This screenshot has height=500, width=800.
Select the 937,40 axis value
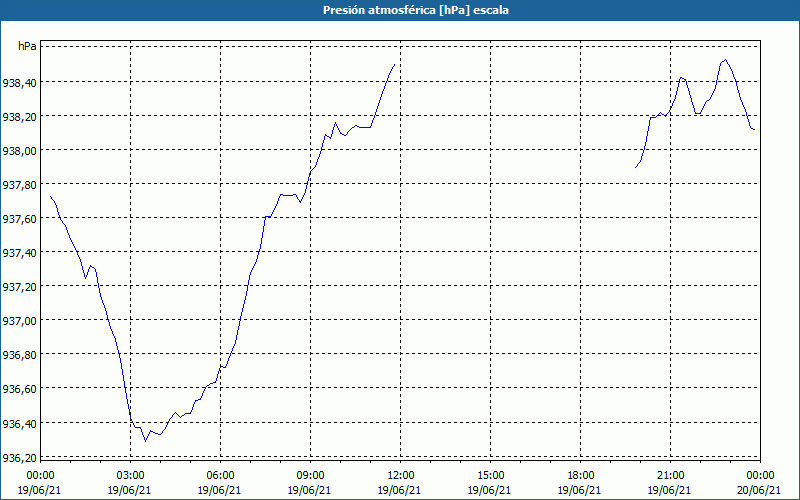click(19, 253)
